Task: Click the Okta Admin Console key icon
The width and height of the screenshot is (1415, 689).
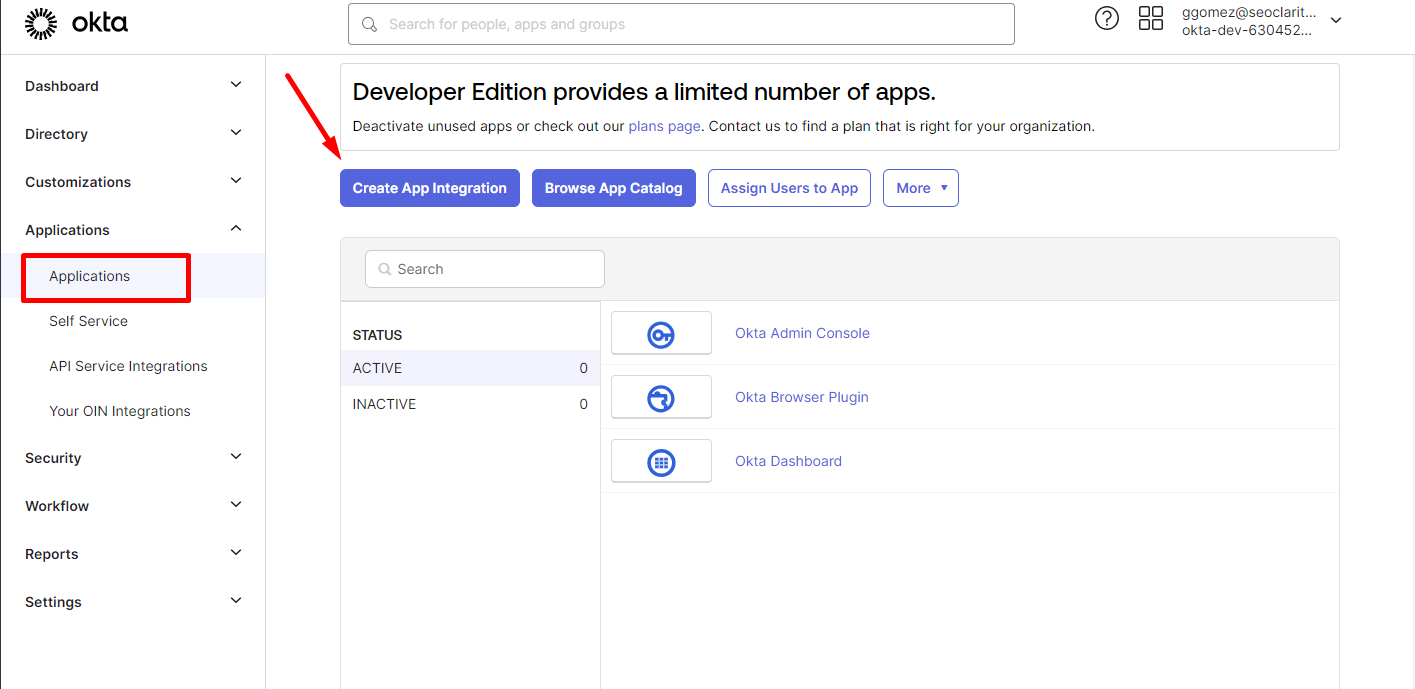Action: (661, 334)
